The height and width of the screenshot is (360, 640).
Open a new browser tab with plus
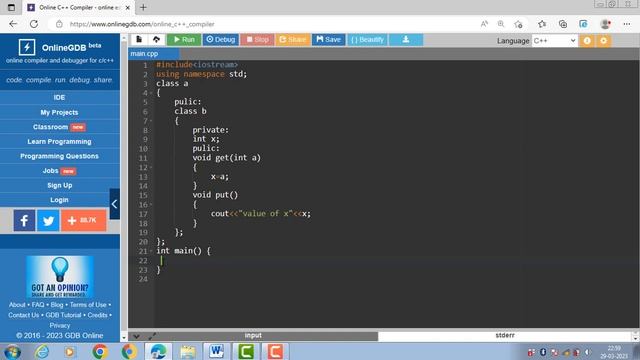pos(143,7)
